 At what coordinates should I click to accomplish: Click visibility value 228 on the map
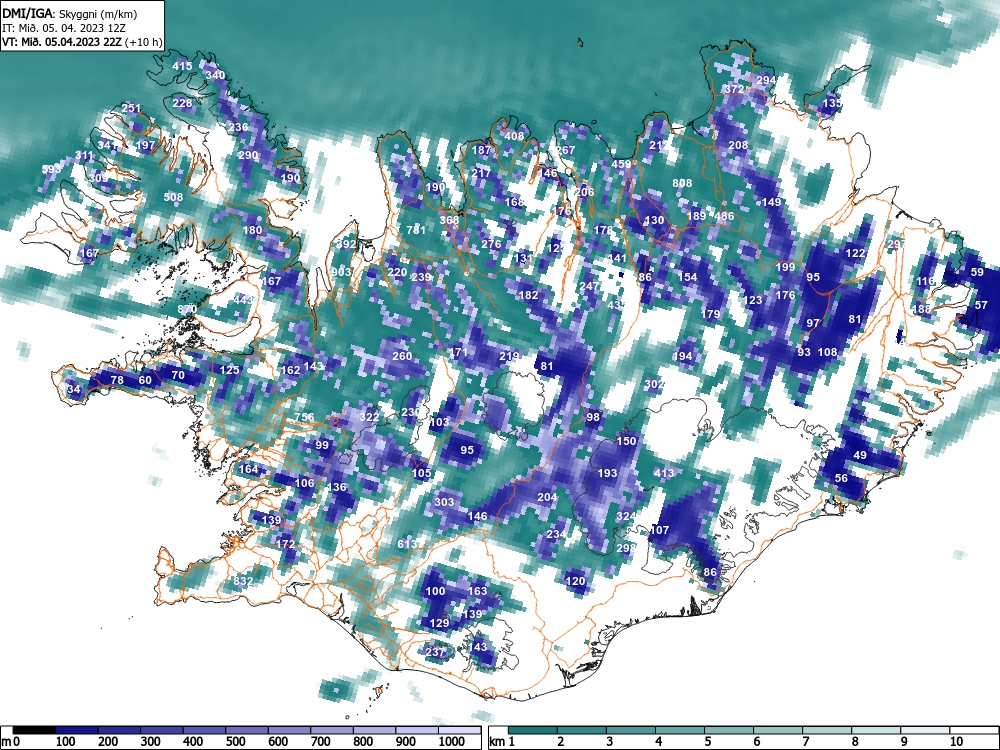click(182, 103)
